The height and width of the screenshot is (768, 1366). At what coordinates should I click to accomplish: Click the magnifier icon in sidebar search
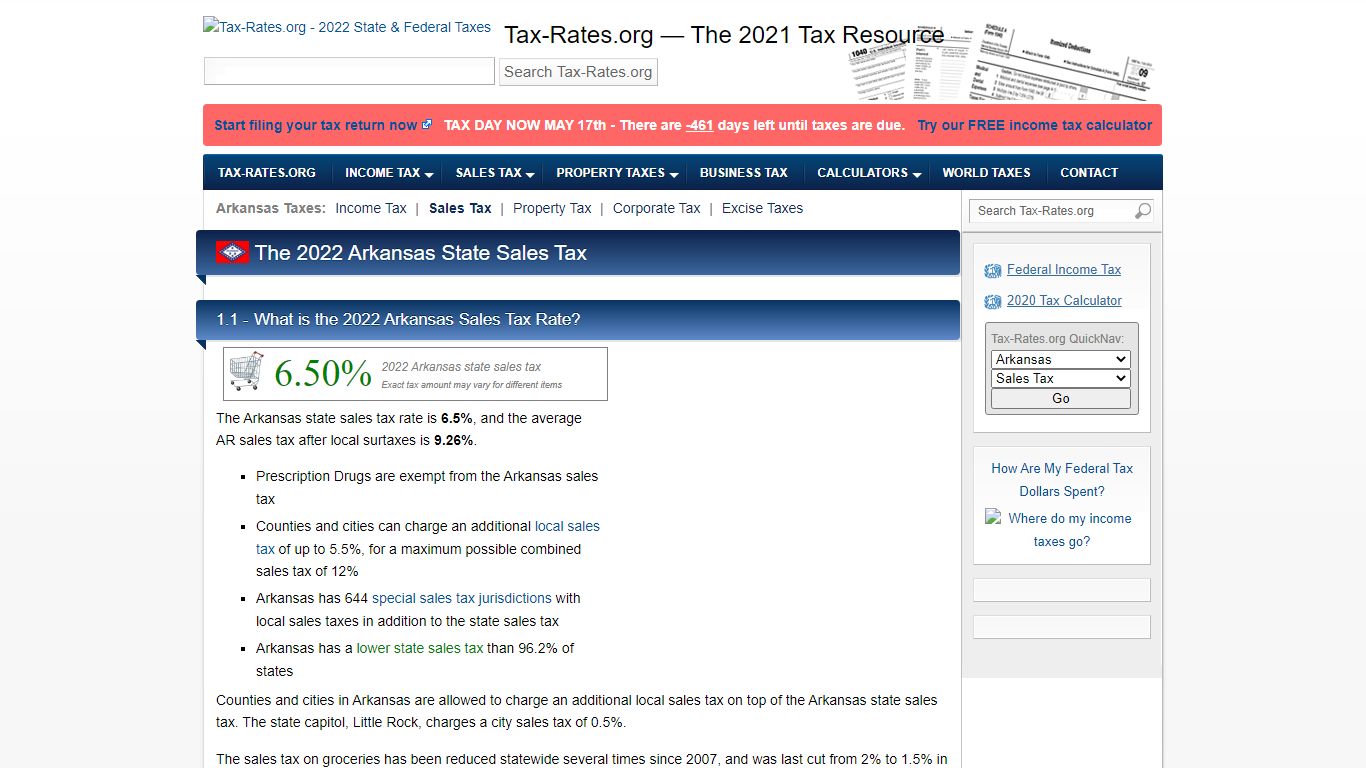click(1143, 211)
